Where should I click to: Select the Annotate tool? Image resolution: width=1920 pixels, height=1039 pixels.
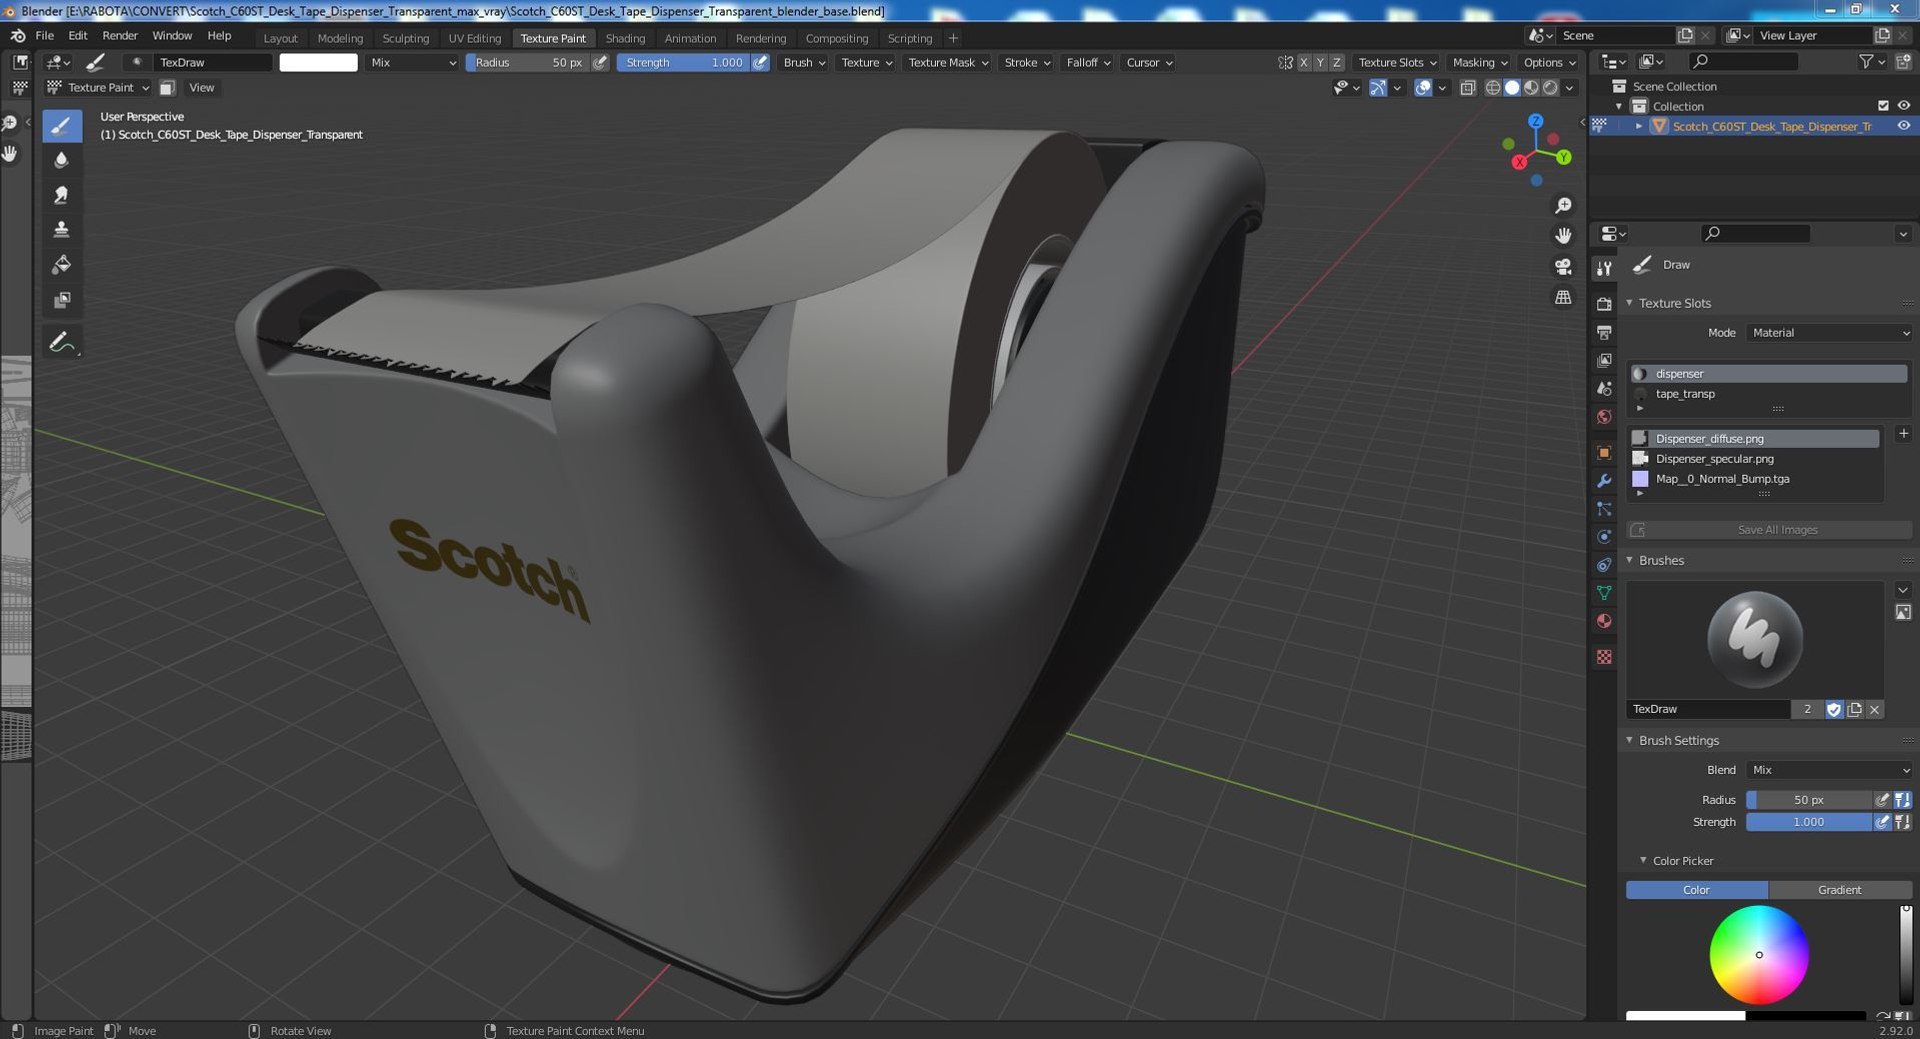[x=62, y=343]
